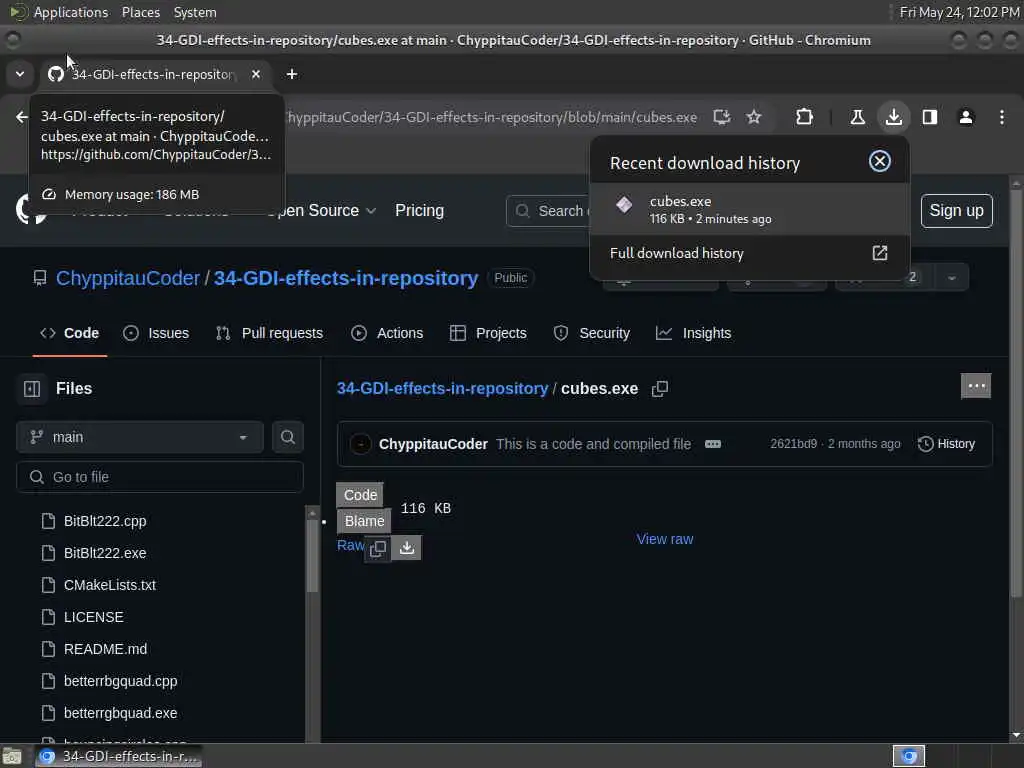Open BitBlt222.cpp in file tree

tap(105, 521)
